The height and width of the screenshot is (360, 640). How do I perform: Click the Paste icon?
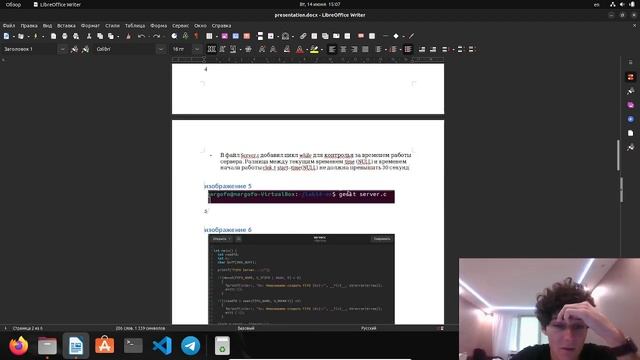[111, 36]
